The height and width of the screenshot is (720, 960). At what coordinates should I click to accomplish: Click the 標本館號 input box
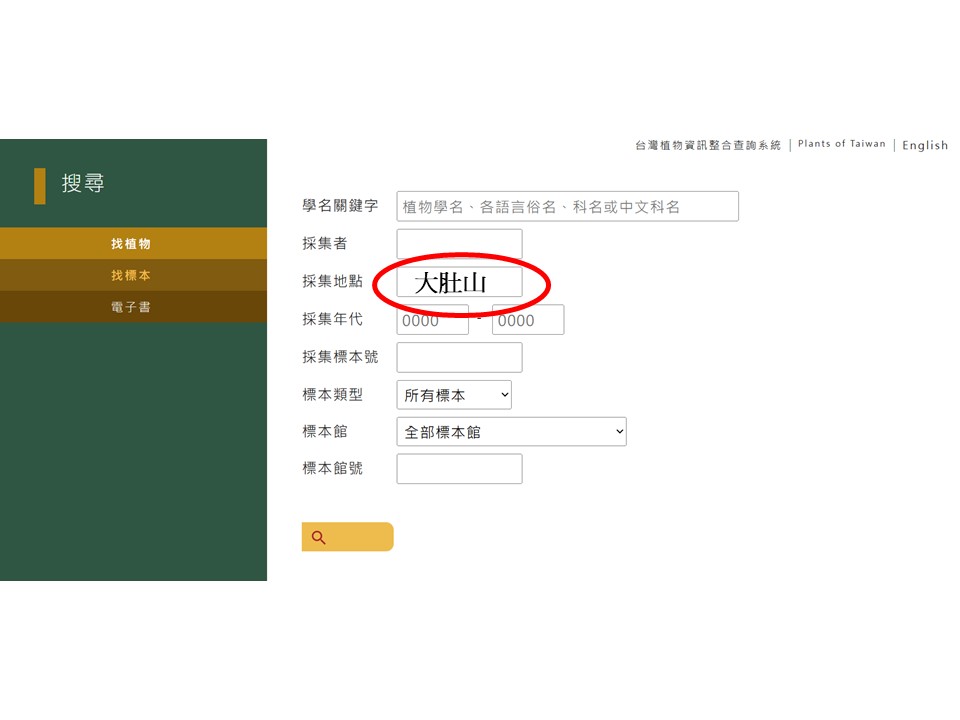pos(459,469)
